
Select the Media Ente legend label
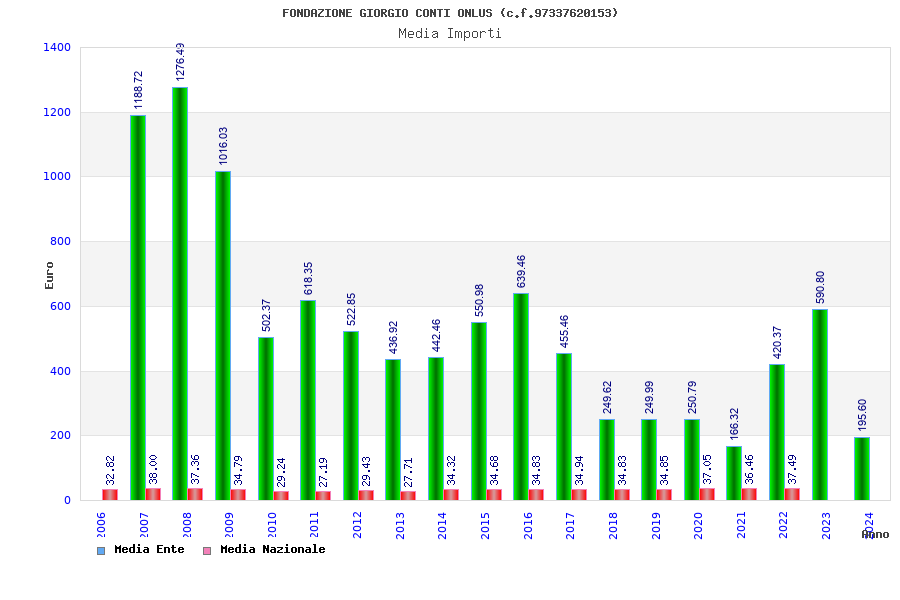point(149,549)
